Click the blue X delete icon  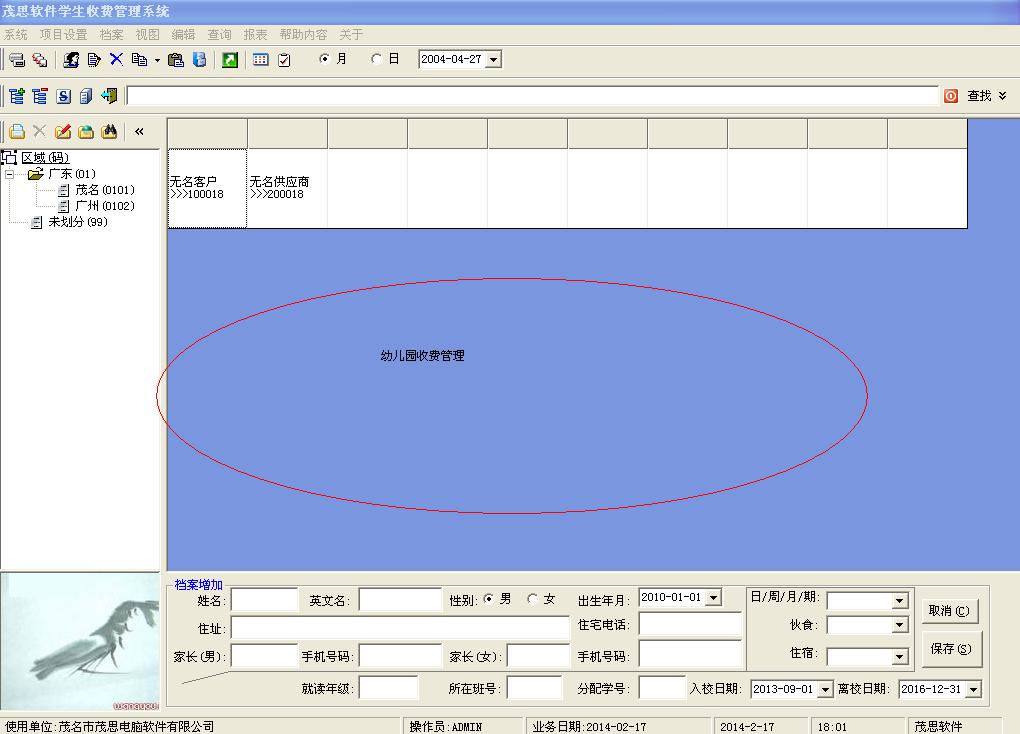tap(116, 60)
